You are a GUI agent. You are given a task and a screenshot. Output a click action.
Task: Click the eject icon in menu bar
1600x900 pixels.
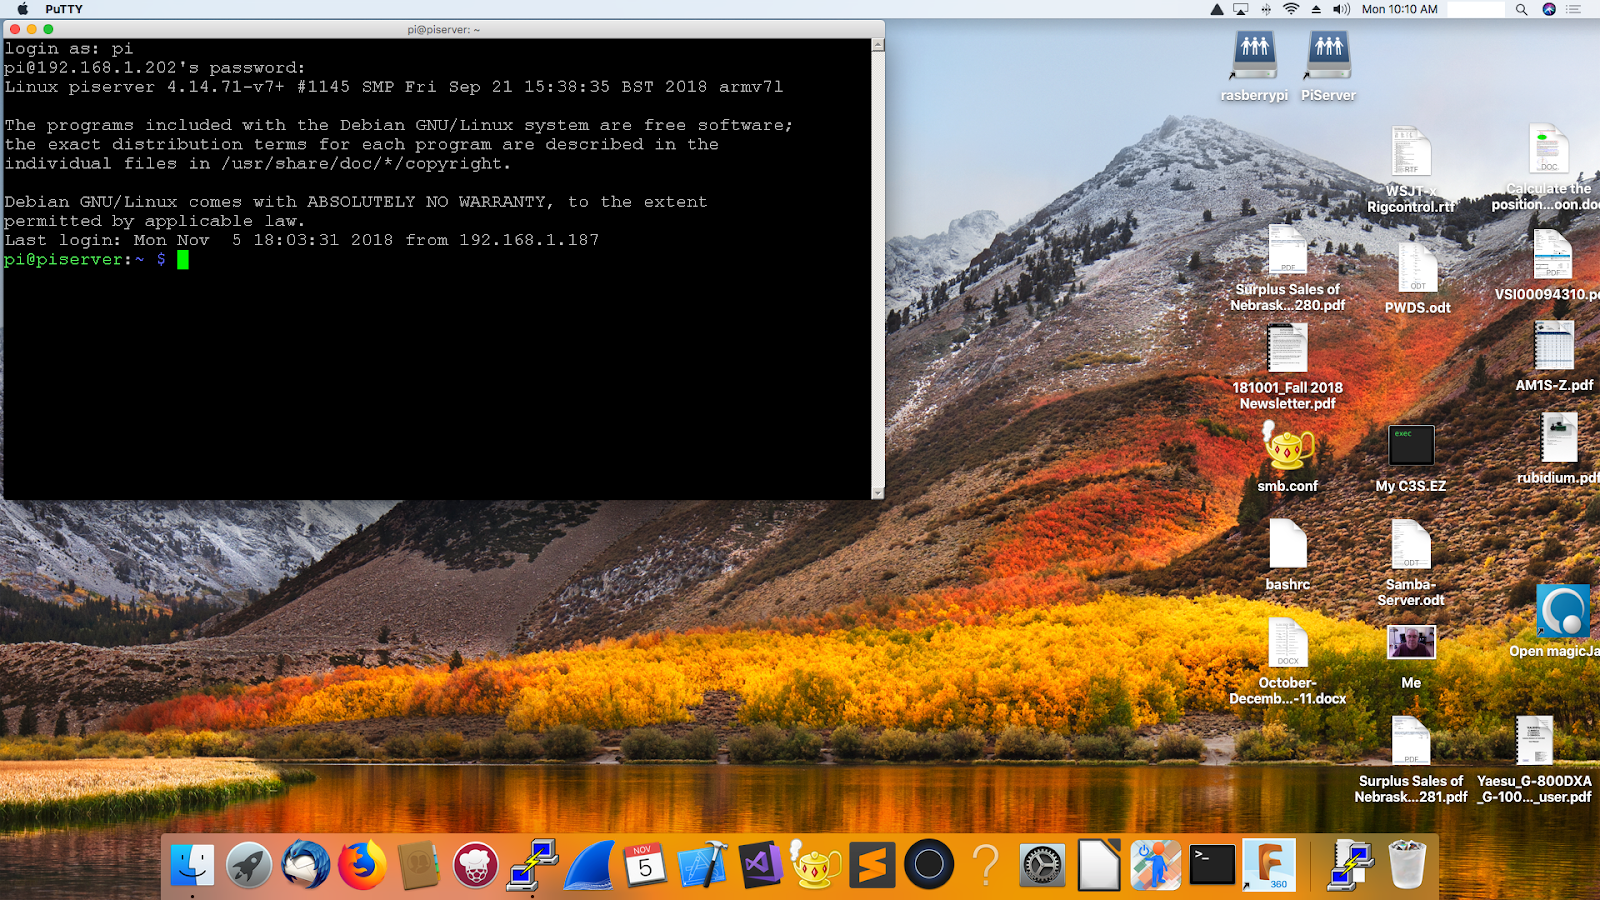tap(1316, 9)
